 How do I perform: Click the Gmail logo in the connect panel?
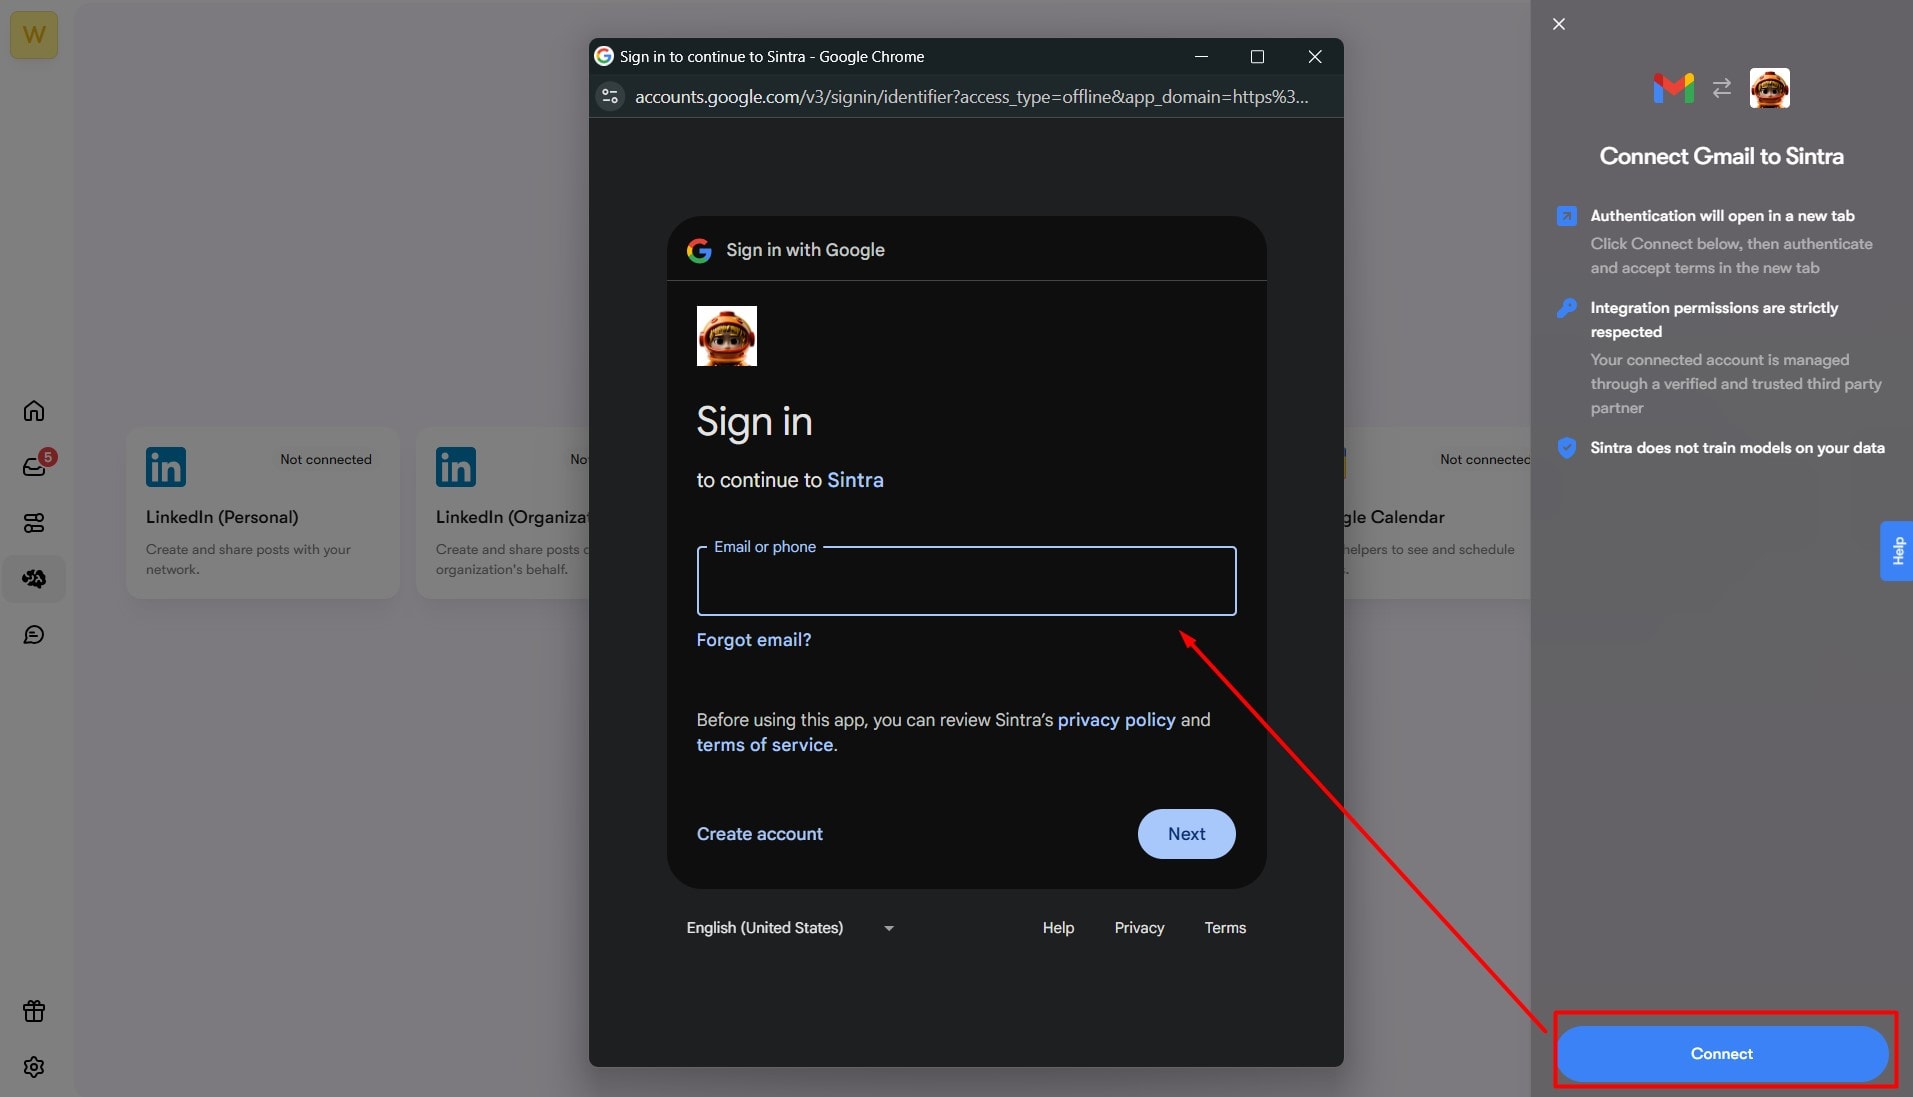[1674, 88]
